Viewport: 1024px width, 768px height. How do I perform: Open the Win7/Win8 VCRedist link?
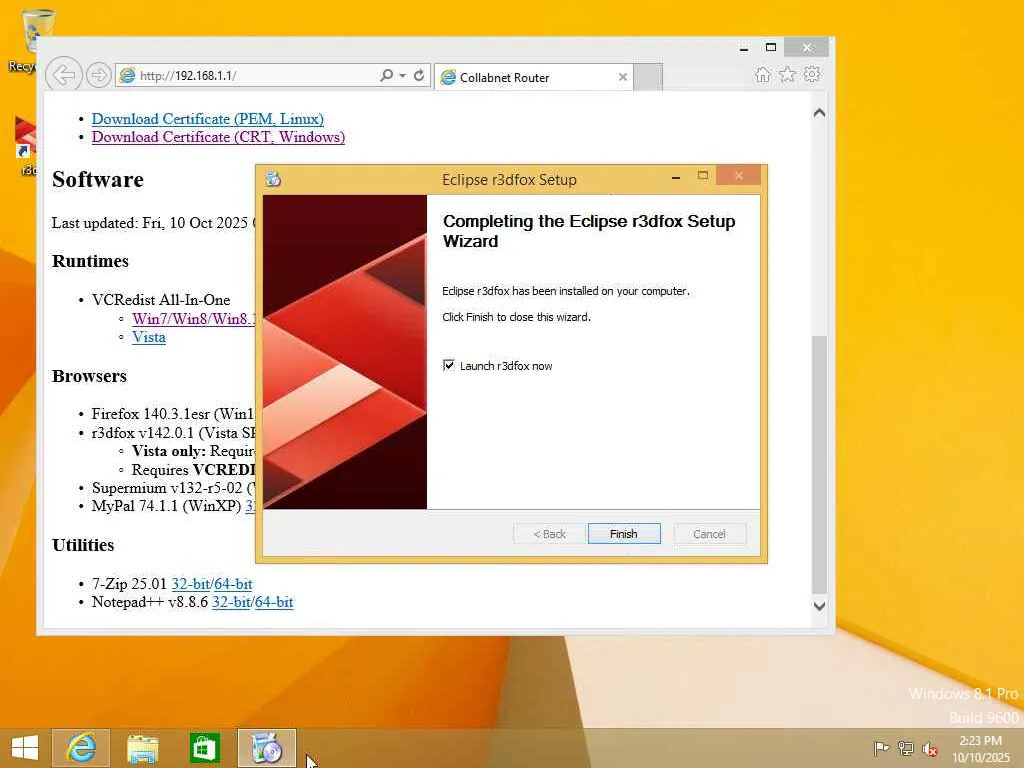193,319
